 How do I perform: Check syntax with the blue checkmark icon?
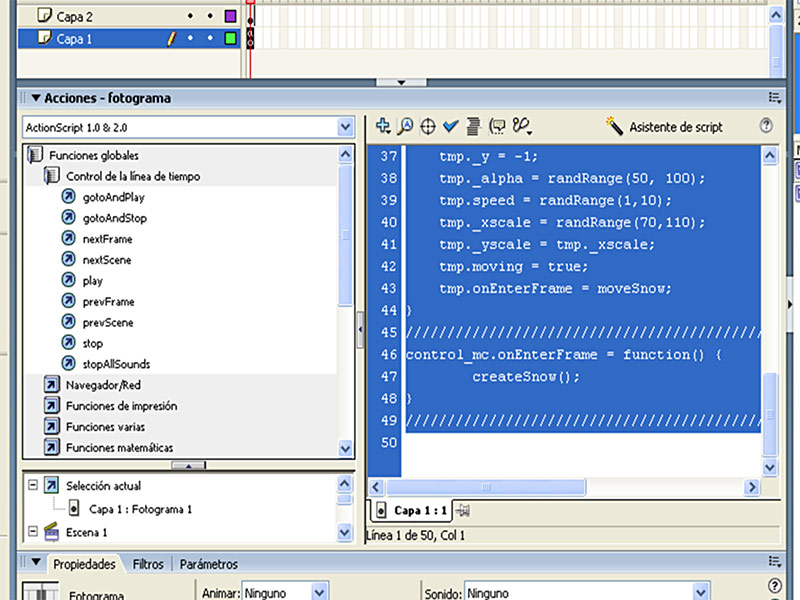point(450,126)
